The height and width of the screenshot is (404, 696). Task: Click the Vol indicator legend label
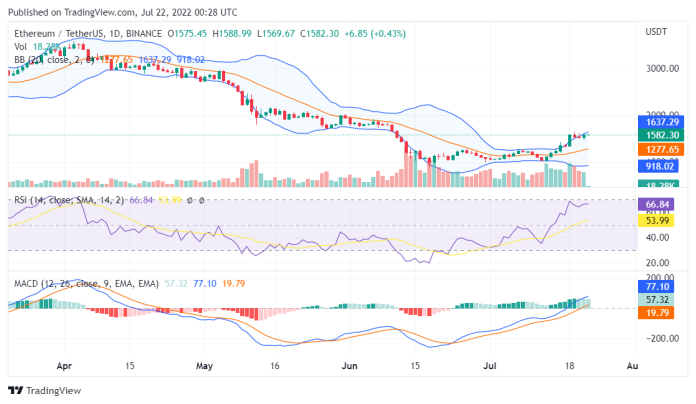click(21, 47)
